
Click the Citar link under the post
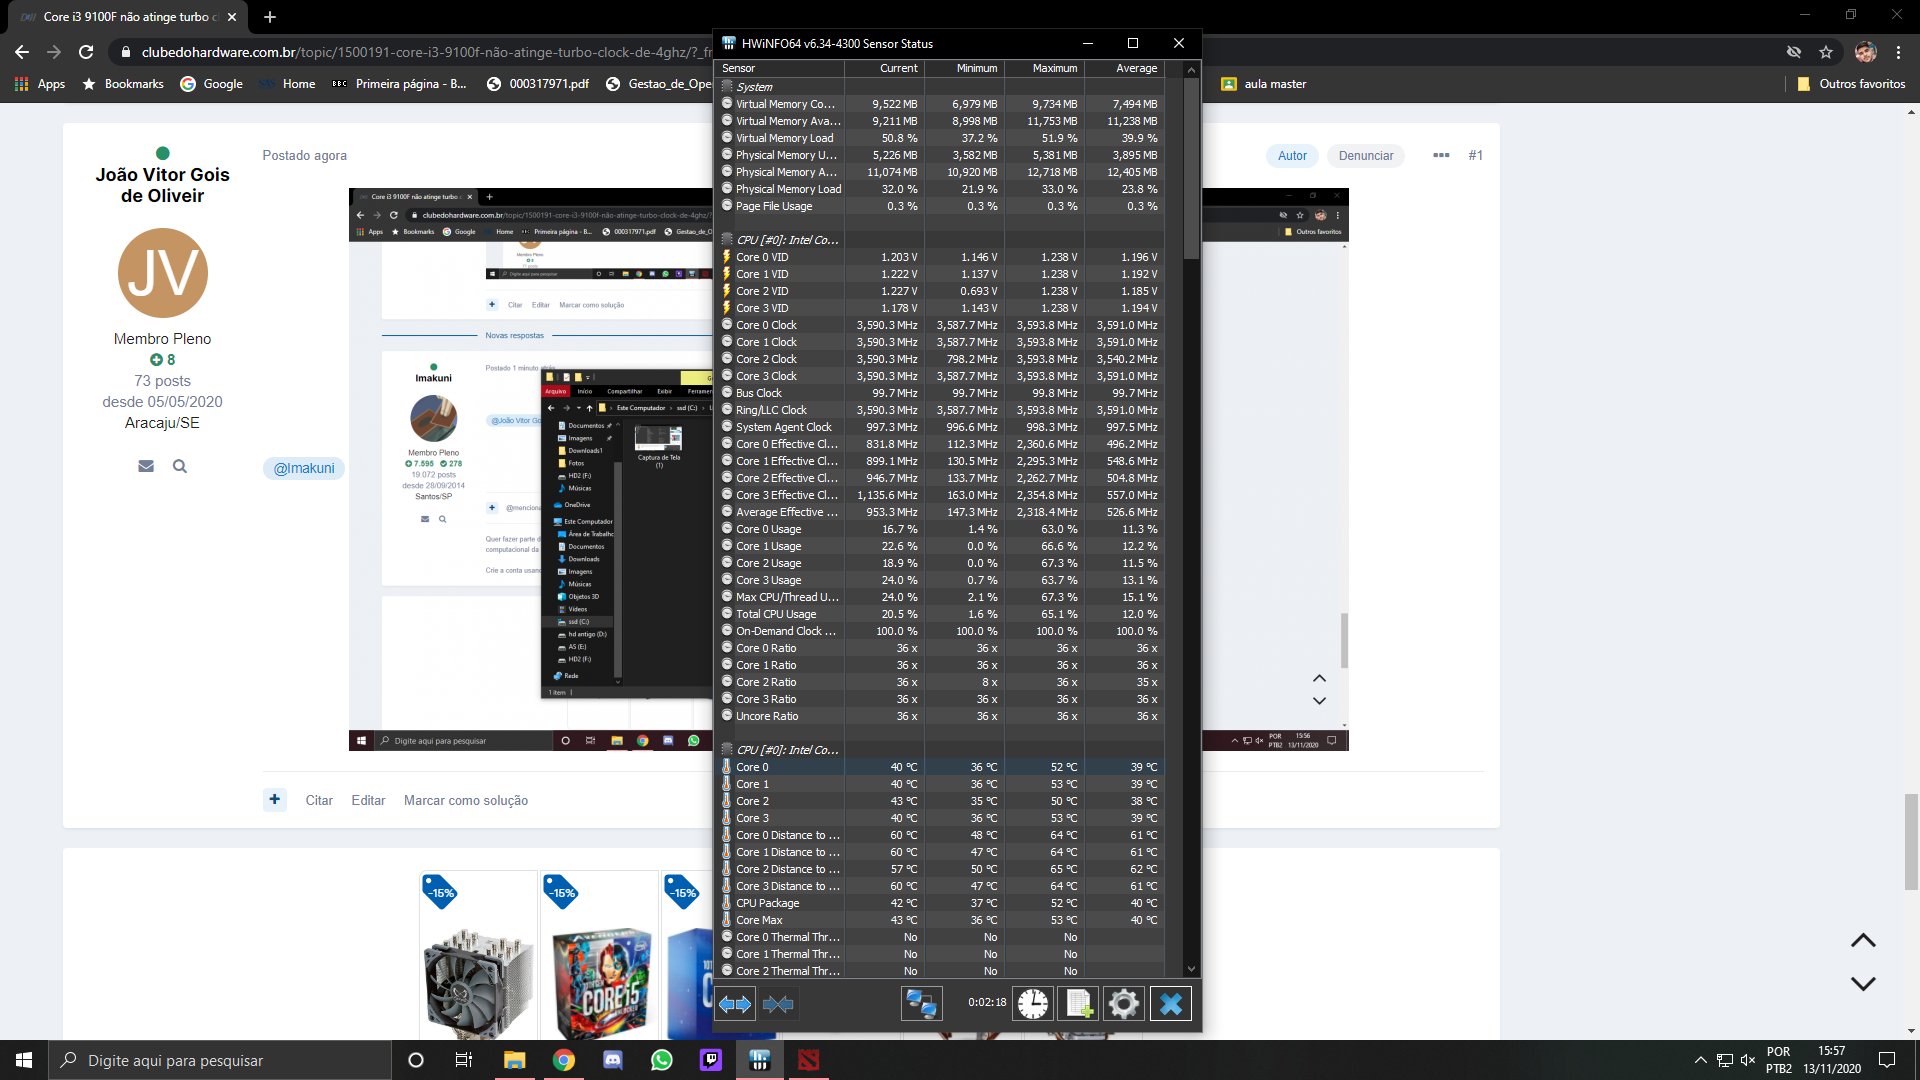coord(319,800)
